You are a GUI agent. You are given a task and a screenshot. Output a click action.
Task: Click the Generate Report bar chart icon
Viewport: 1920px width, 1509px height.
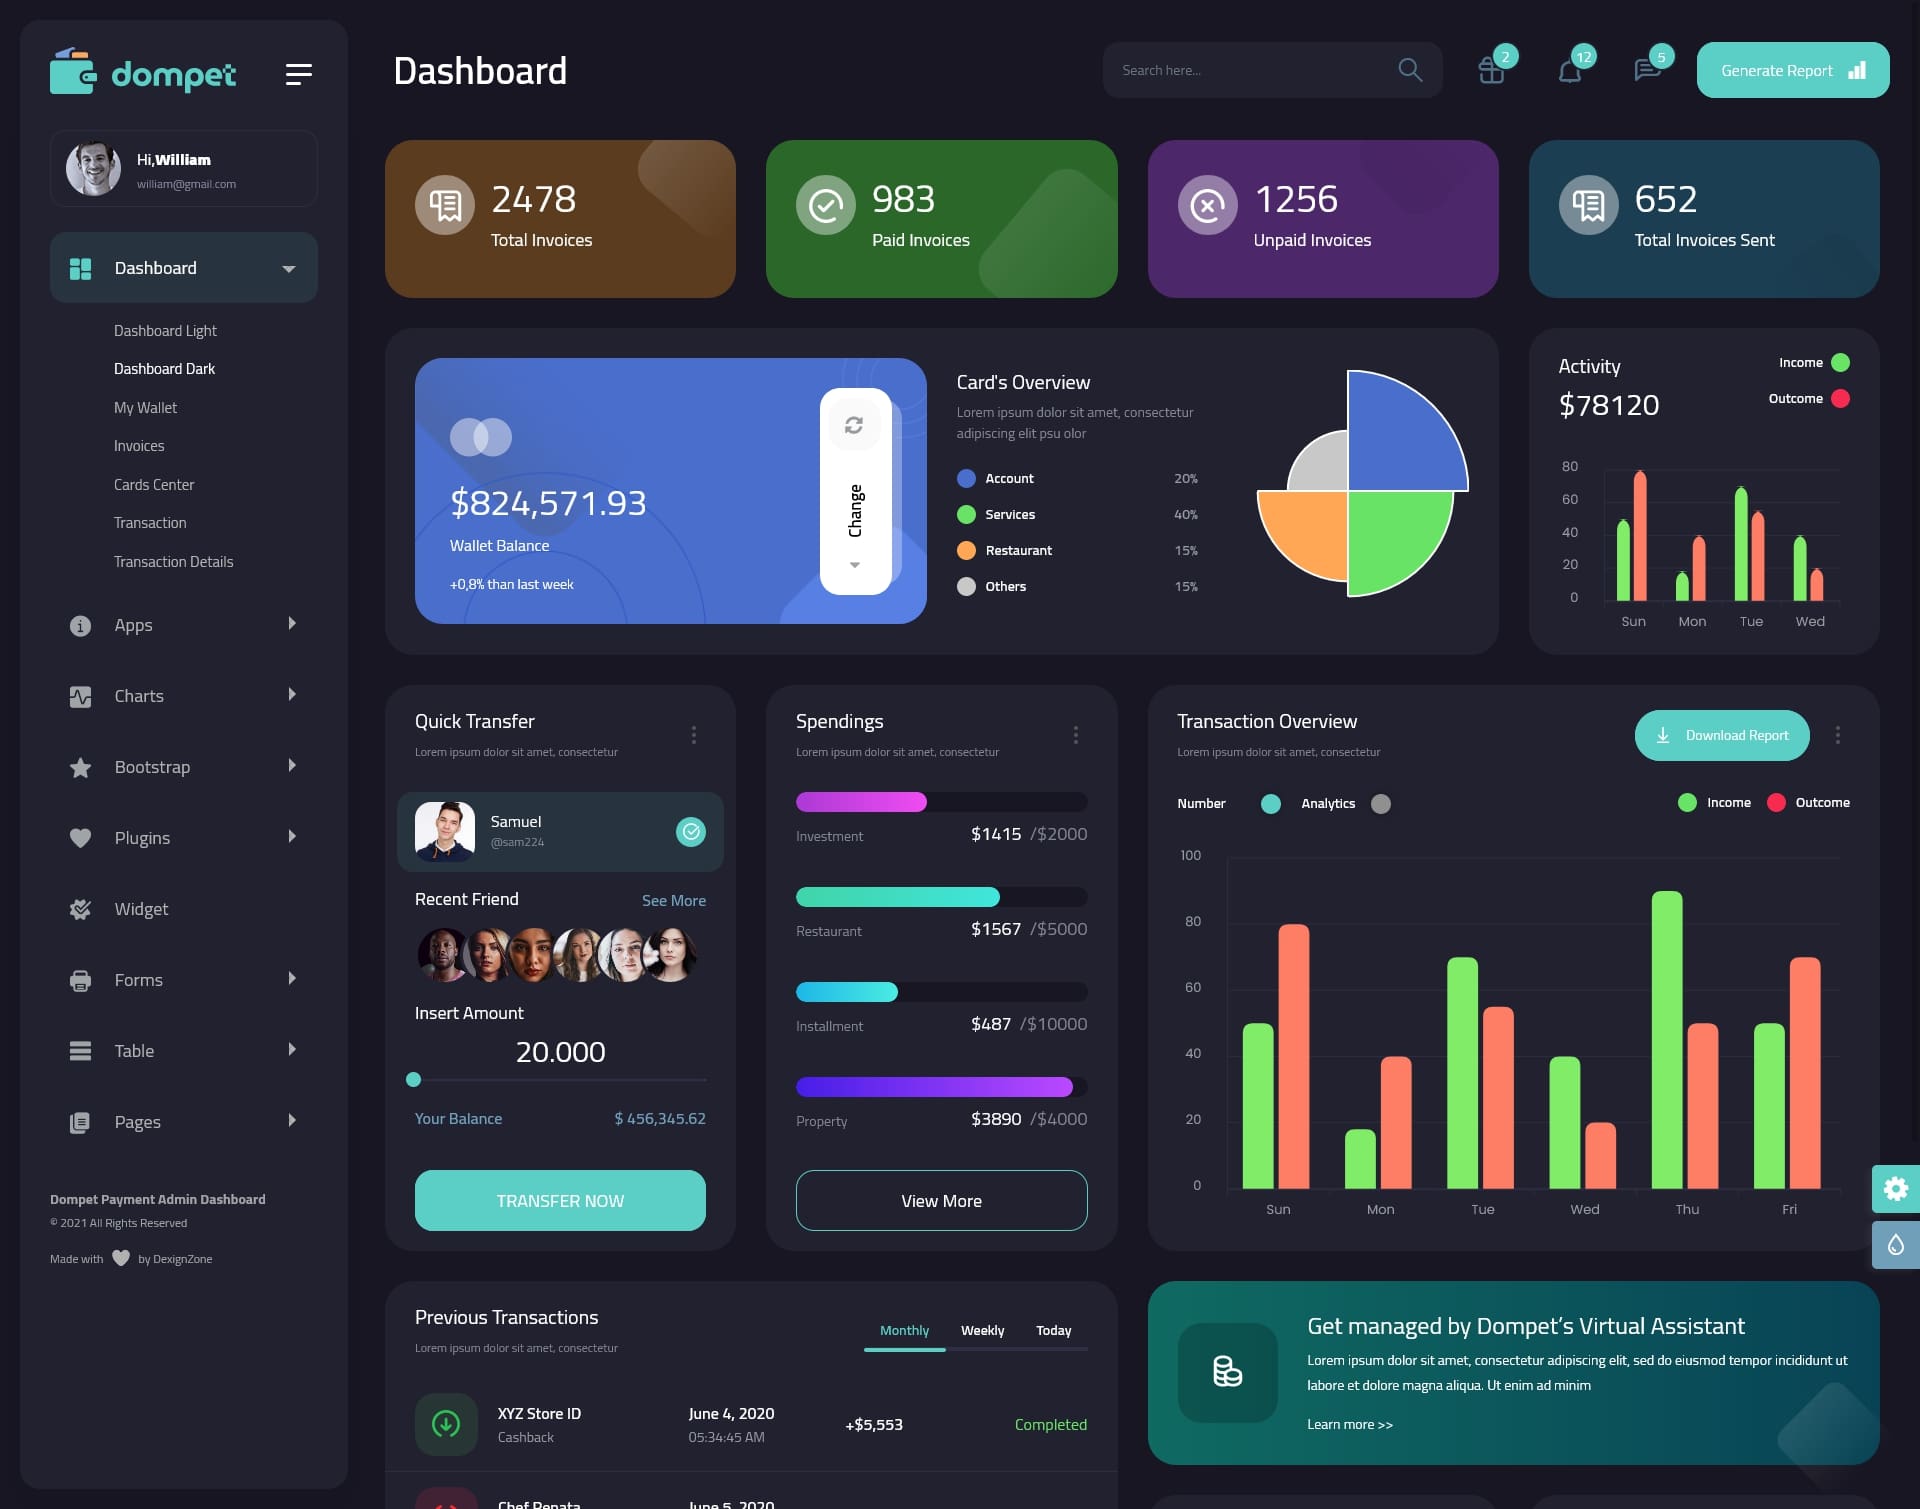[1856, 70]
